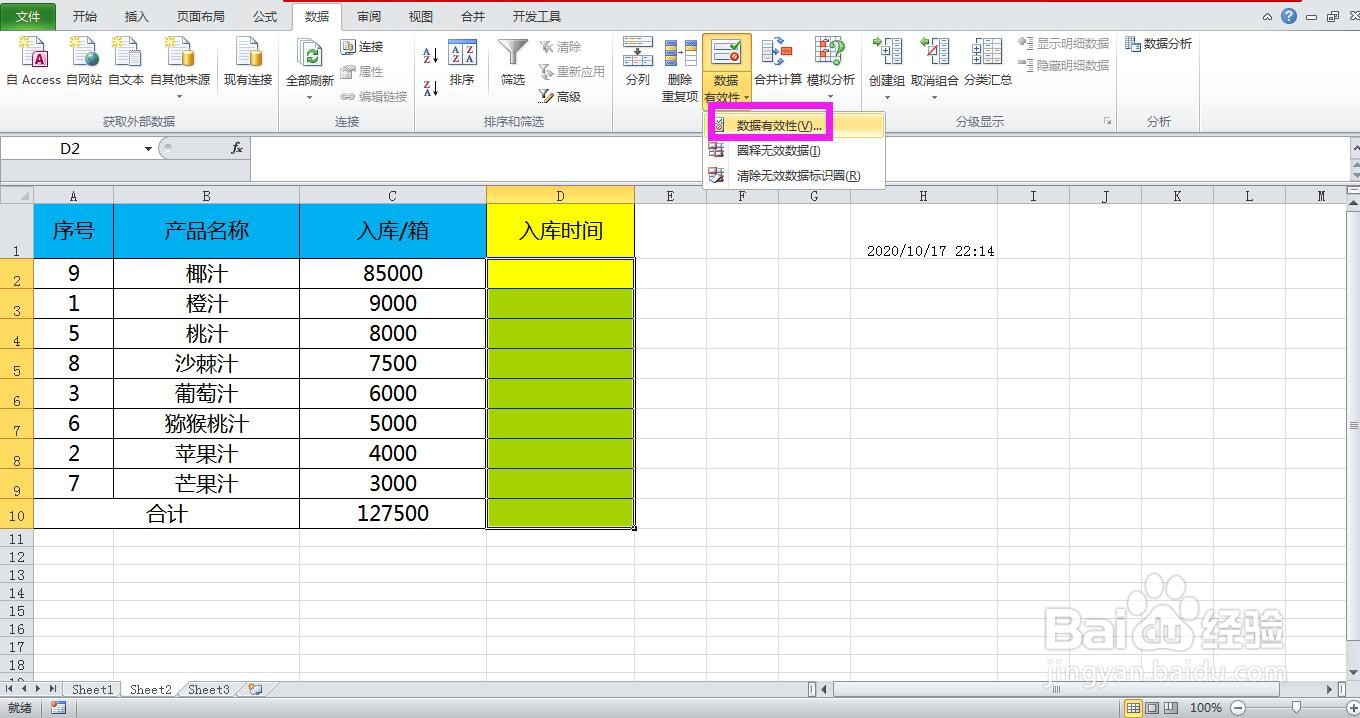Click the Select All corner button
This screenshot has width=1360, height=718.
pyautogui.click(x=17, y=195)
